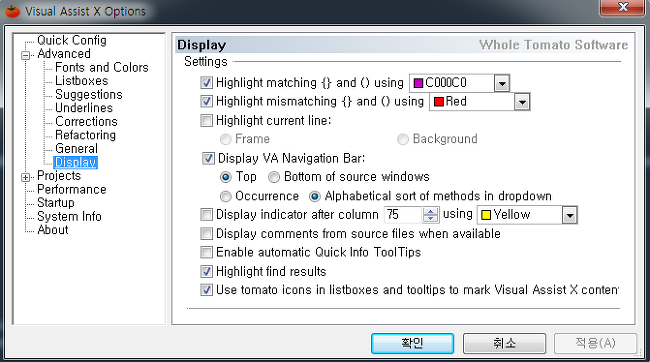650x362 pixels.
Task: Close the Visual Assist X Options dialog
Action: tap(623, 7)
